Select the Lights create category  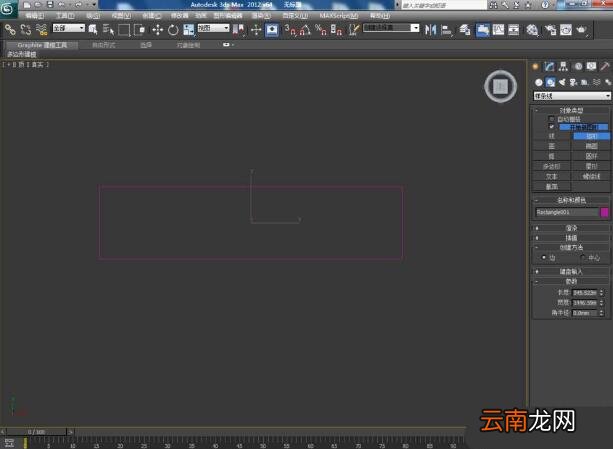pos(562,82)
